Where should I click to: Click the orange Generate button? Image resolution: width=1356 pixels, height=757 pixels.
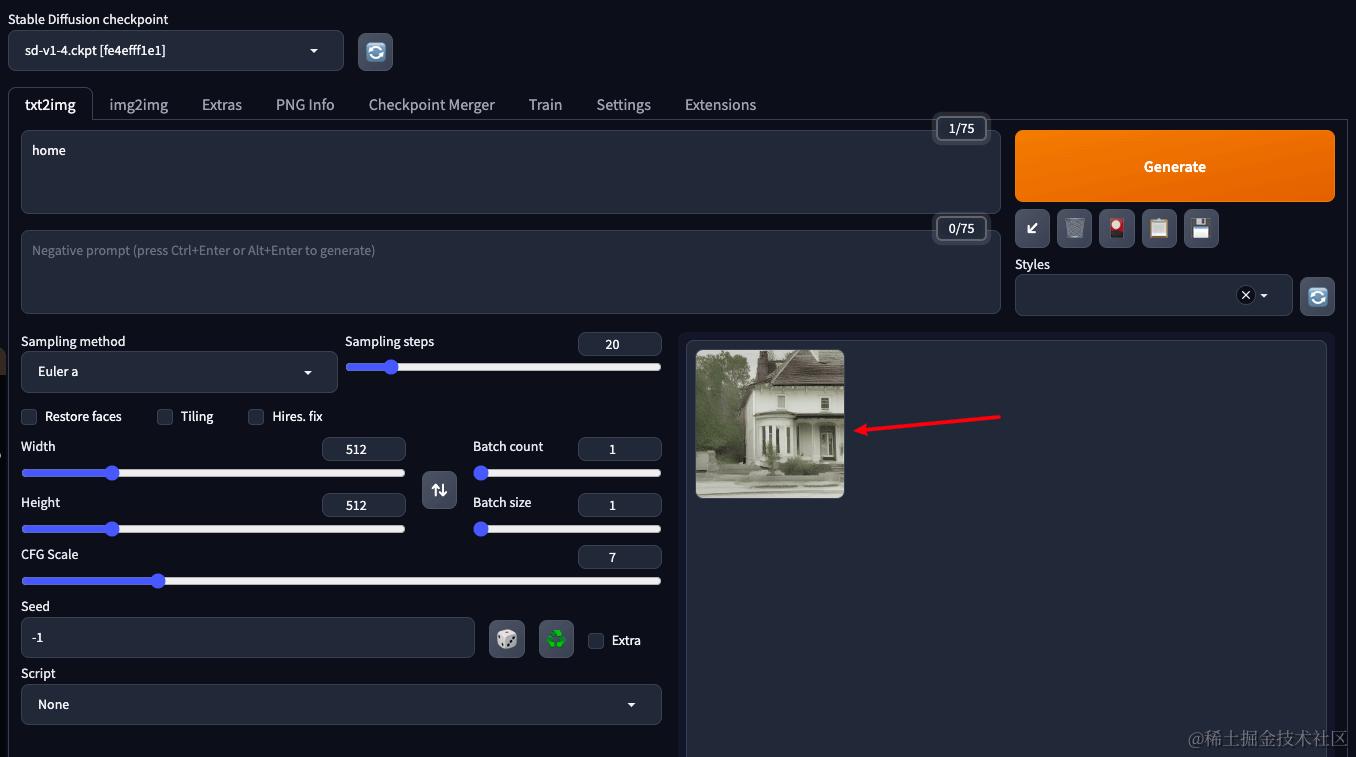point(1175,166)
